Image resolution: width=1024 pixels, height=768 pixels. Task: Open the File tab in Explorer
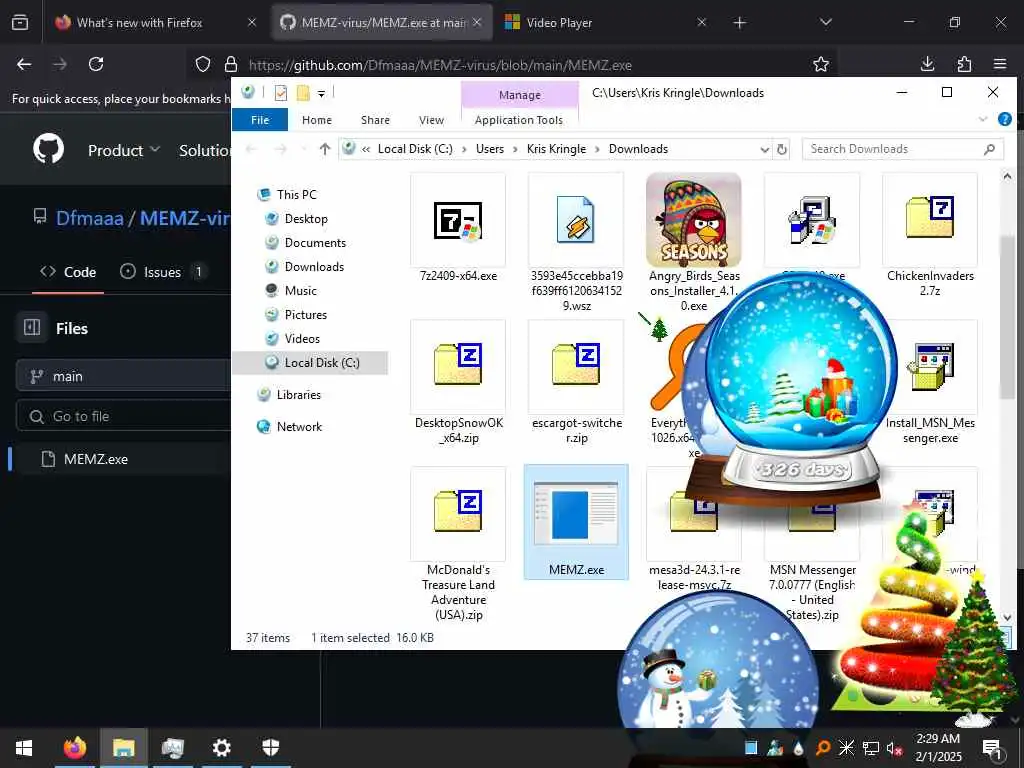coord(260,120)
